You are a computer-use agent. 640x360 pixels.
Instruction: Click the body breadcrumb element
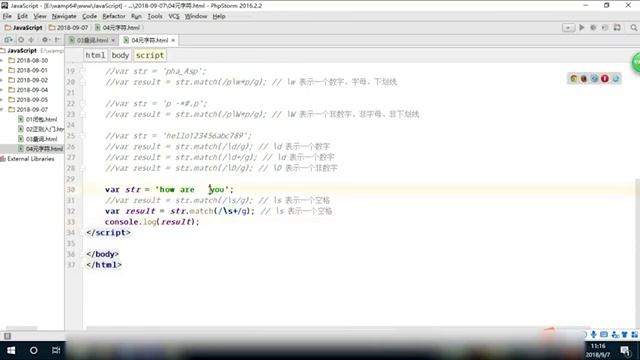tap(120, 55)
